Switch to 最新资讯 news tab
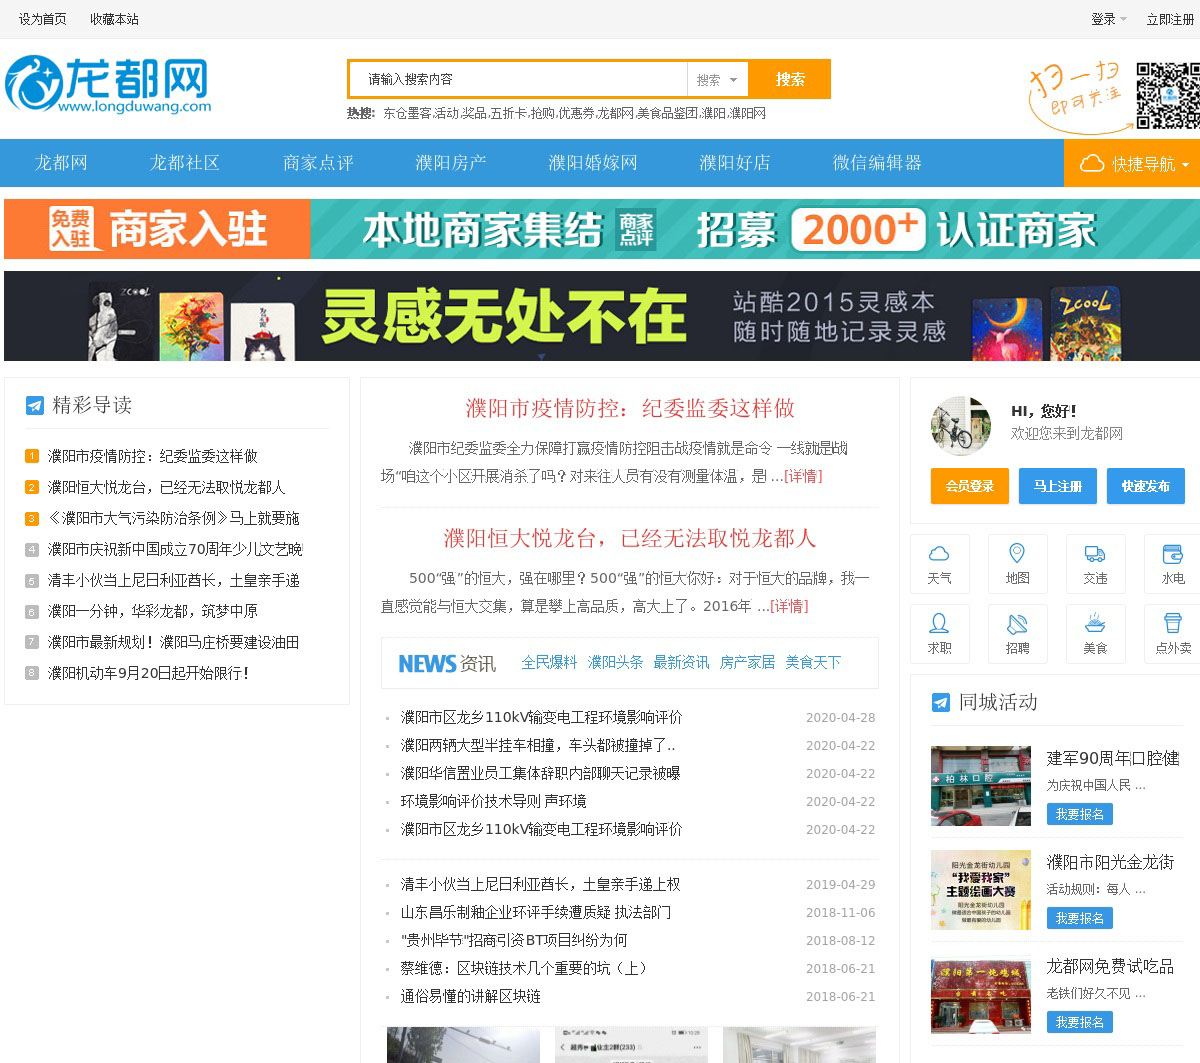1200x1063 pixels. (x=681, y=662)
